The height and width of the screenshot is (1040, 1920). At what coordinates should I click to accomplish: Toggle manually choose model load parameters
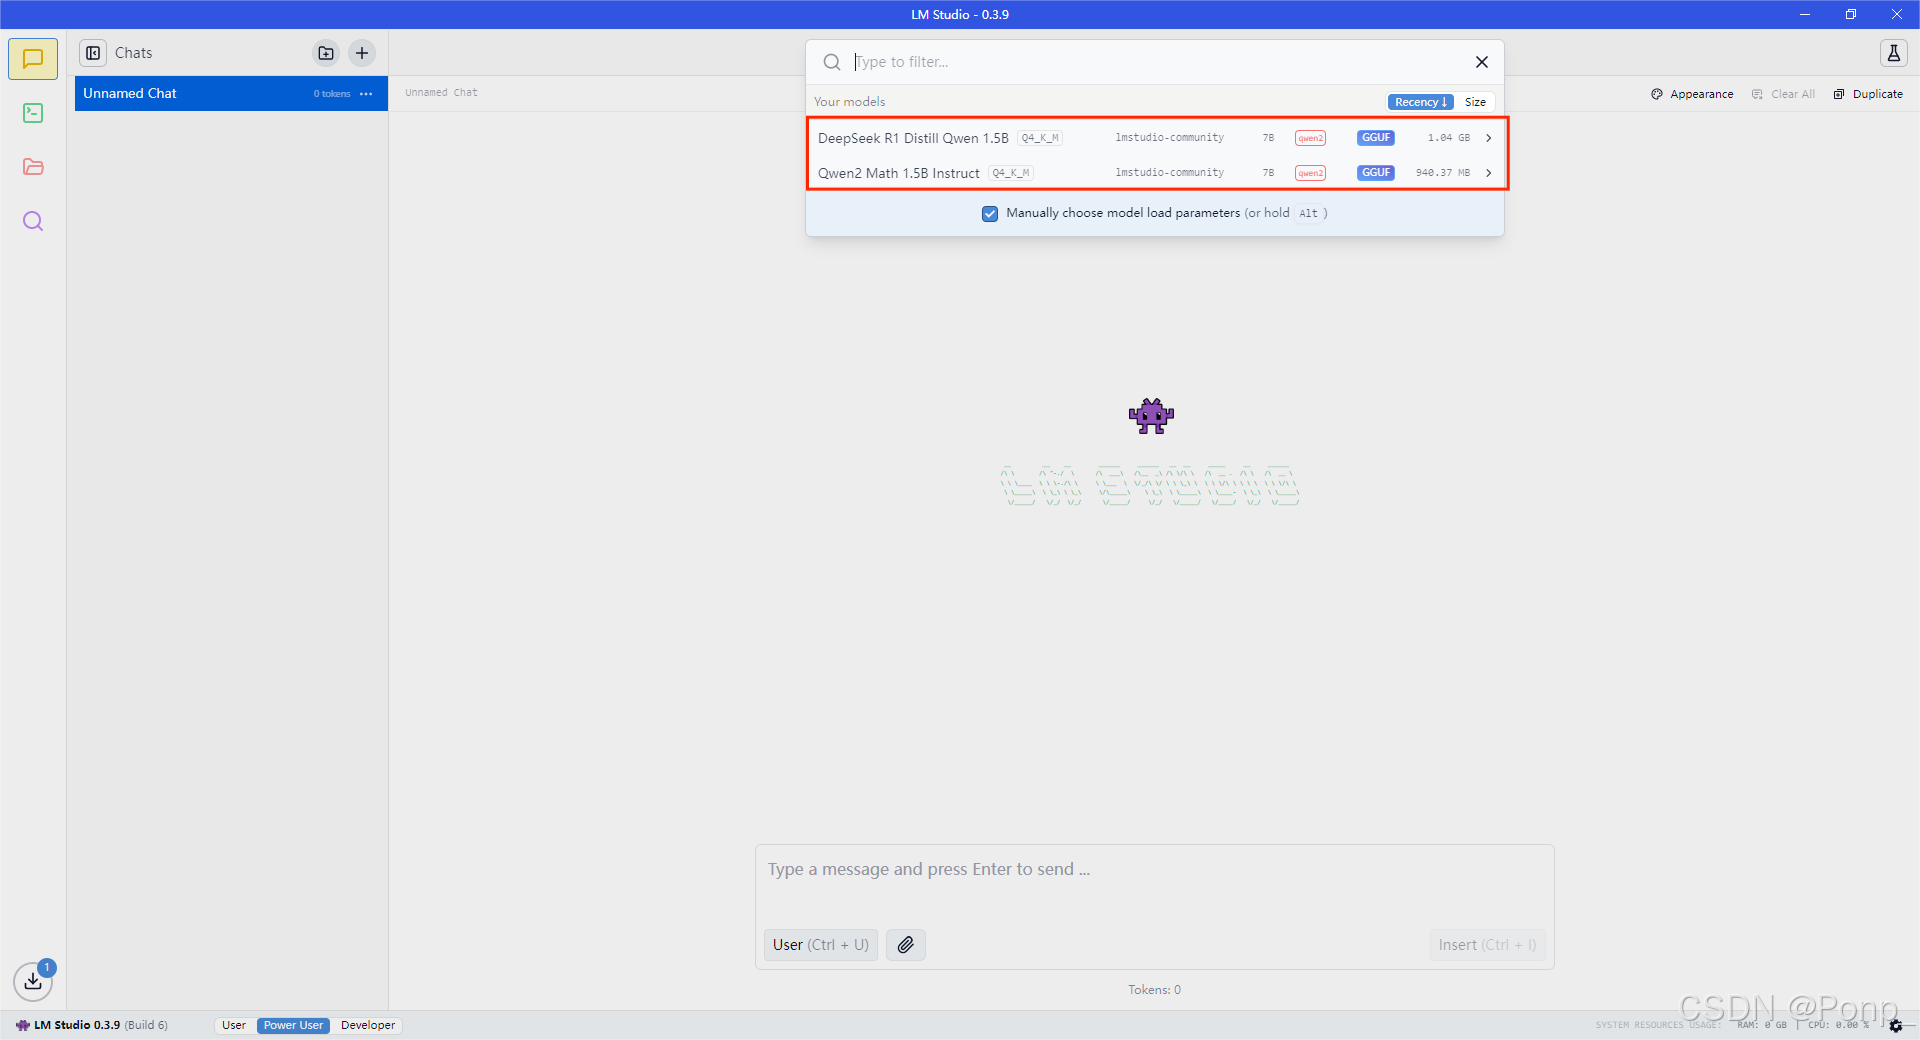pyautogui.click(x=990, y=214)
